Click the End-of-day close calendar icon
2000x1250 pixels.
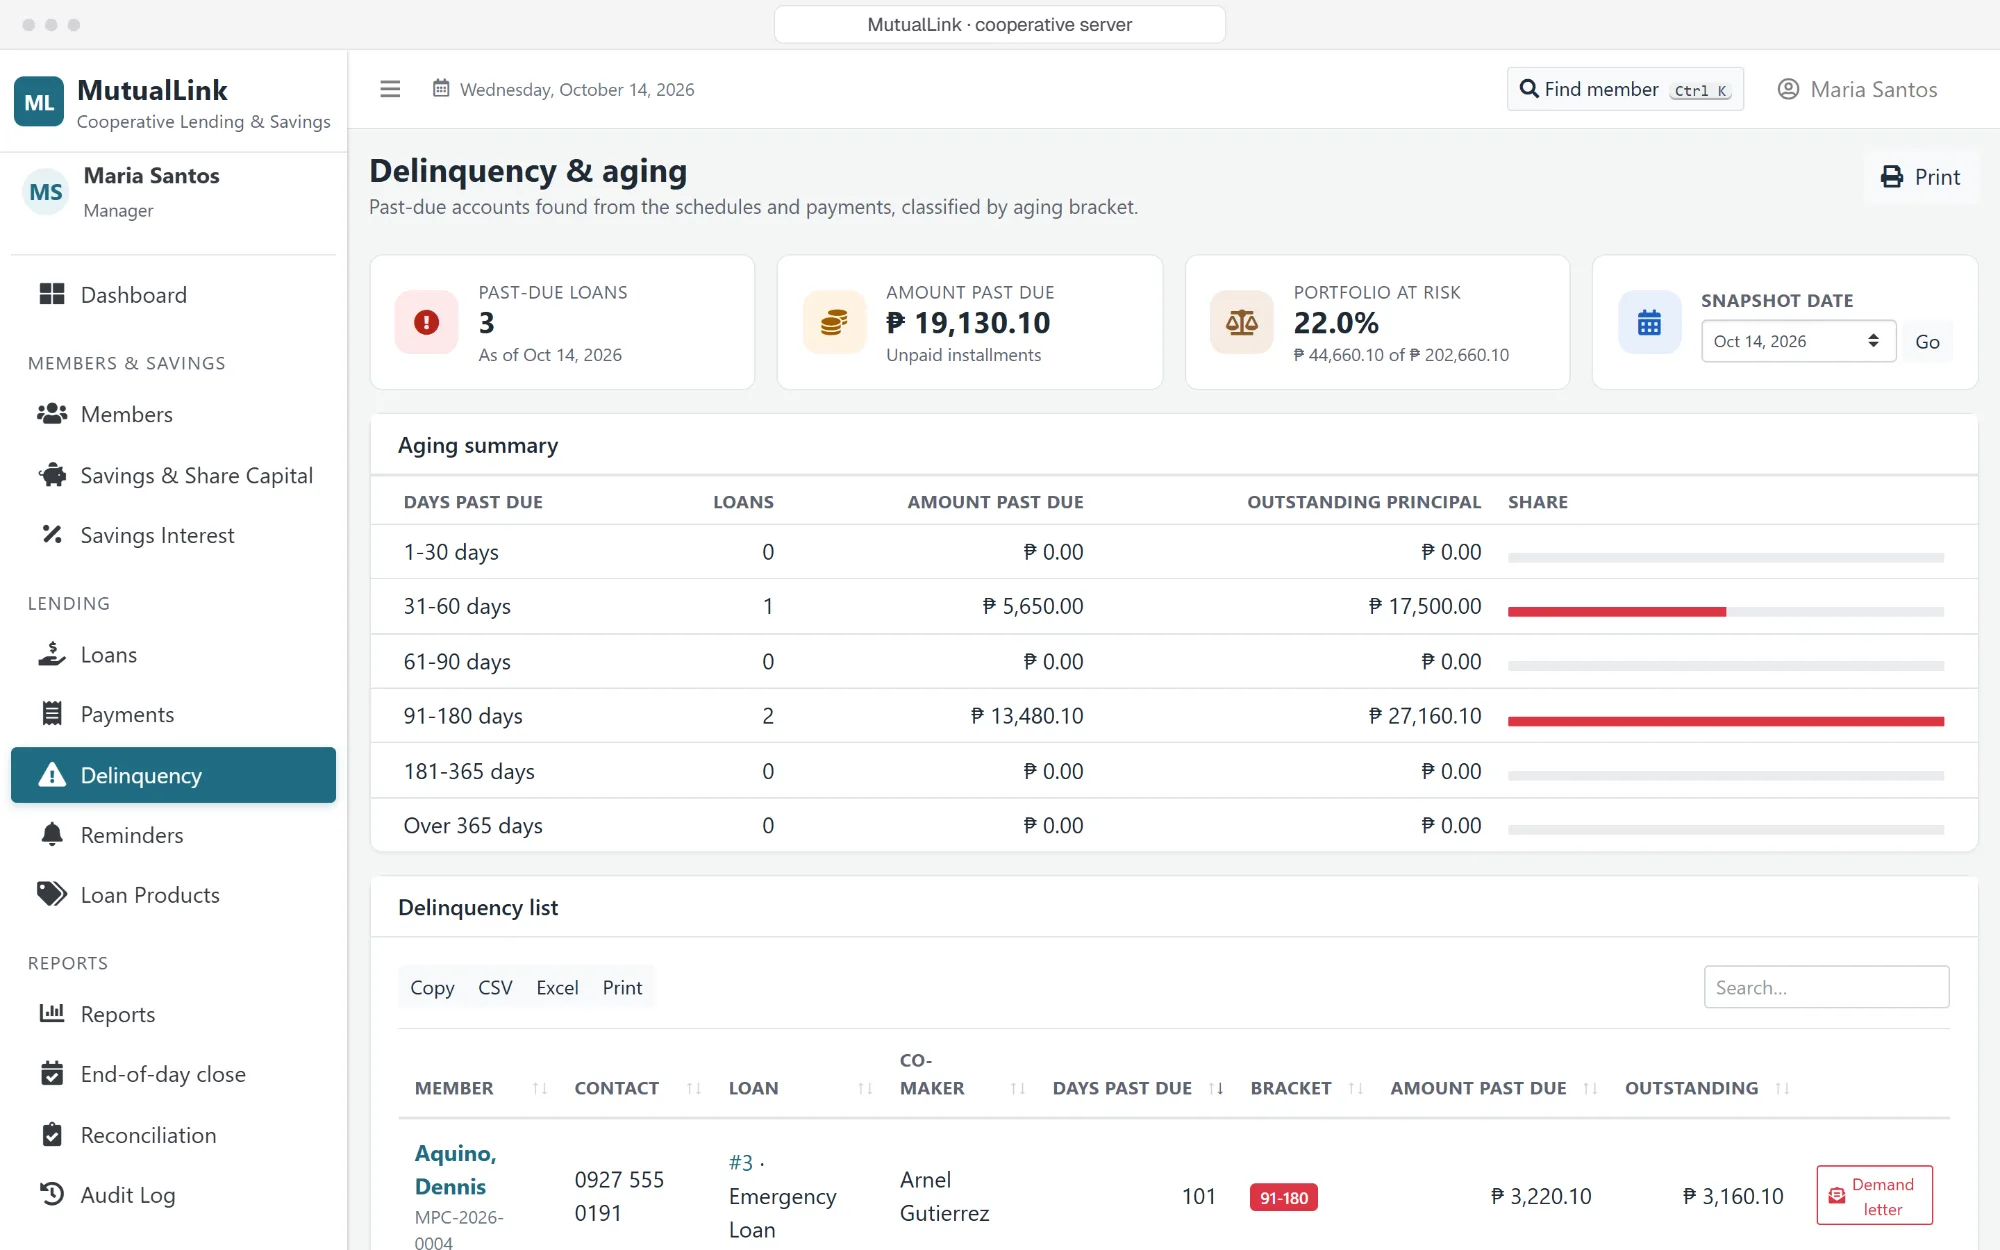52,1073
